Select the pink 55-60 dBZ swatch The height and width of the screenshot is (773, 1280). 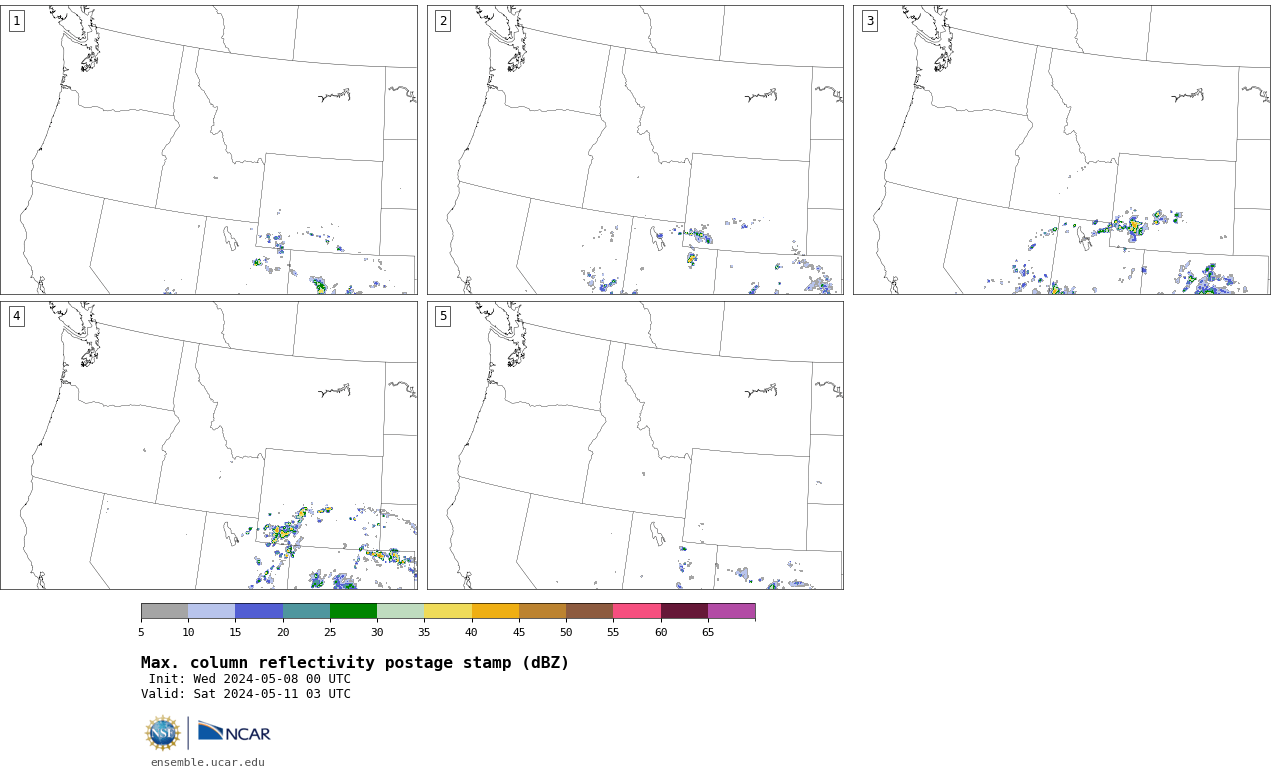click(637, 611)
